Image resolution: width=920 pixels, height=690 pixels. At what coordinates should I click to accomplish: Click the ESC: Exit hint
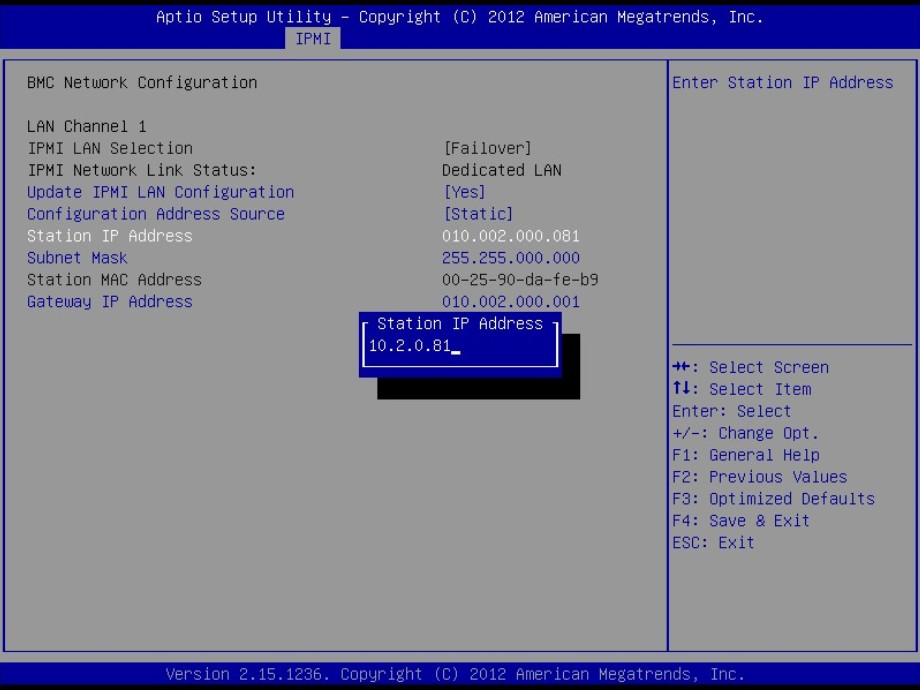point(713,543)
